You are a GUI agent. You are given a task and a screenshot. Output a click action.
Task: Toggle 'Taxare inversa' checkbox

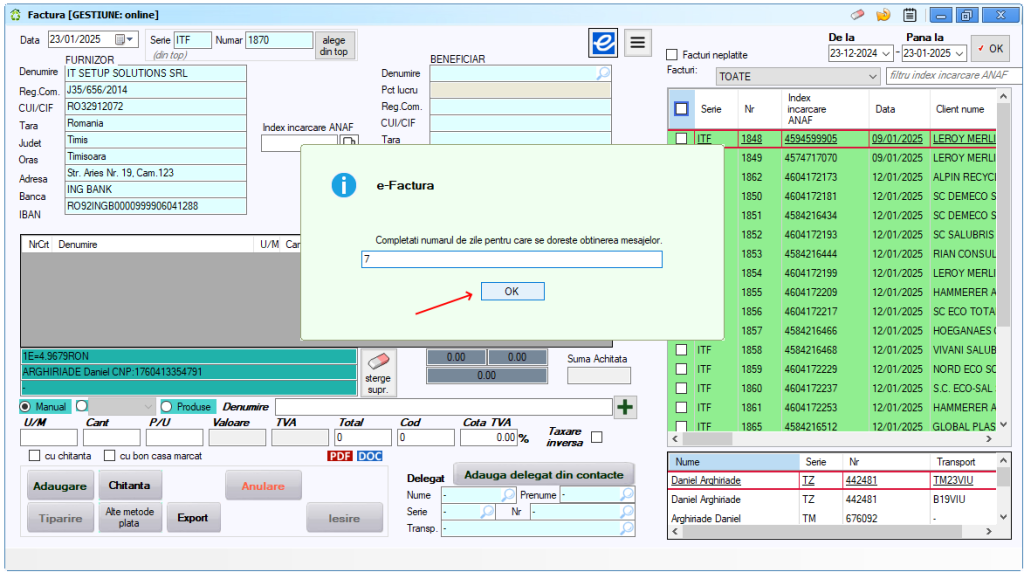(596, 437)
